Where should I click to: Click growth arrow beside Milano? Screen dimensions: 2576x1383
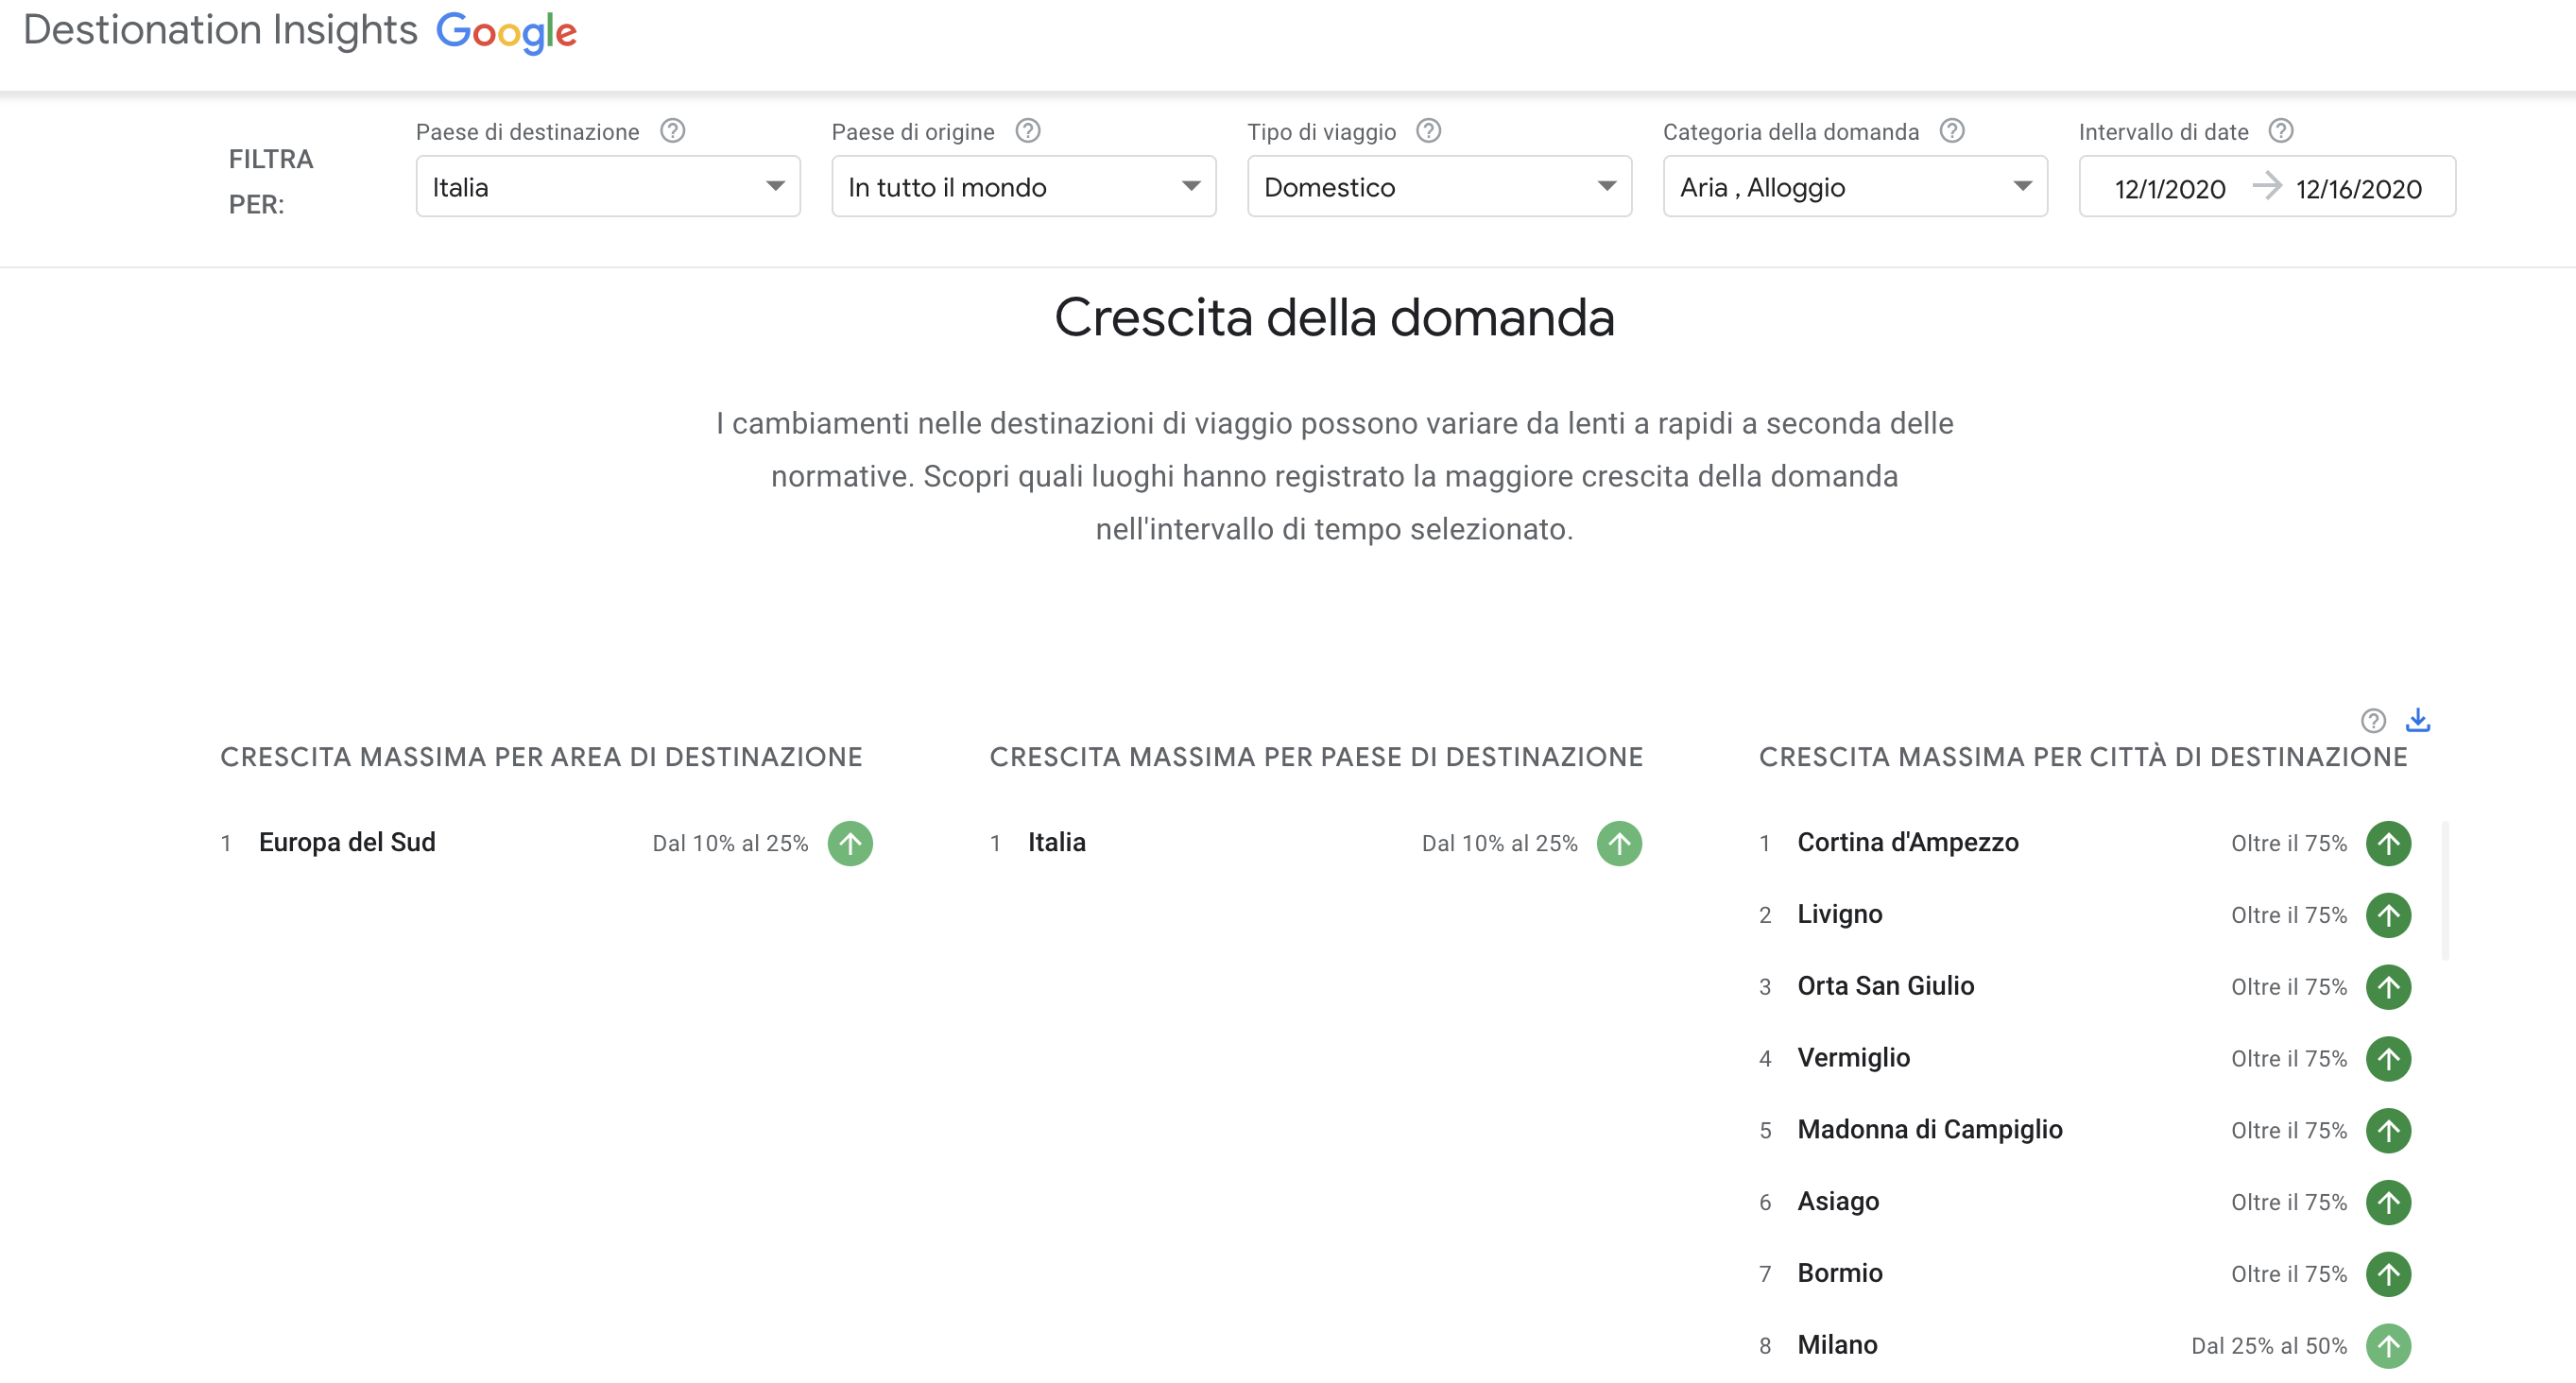[x=2388, y=1346]
